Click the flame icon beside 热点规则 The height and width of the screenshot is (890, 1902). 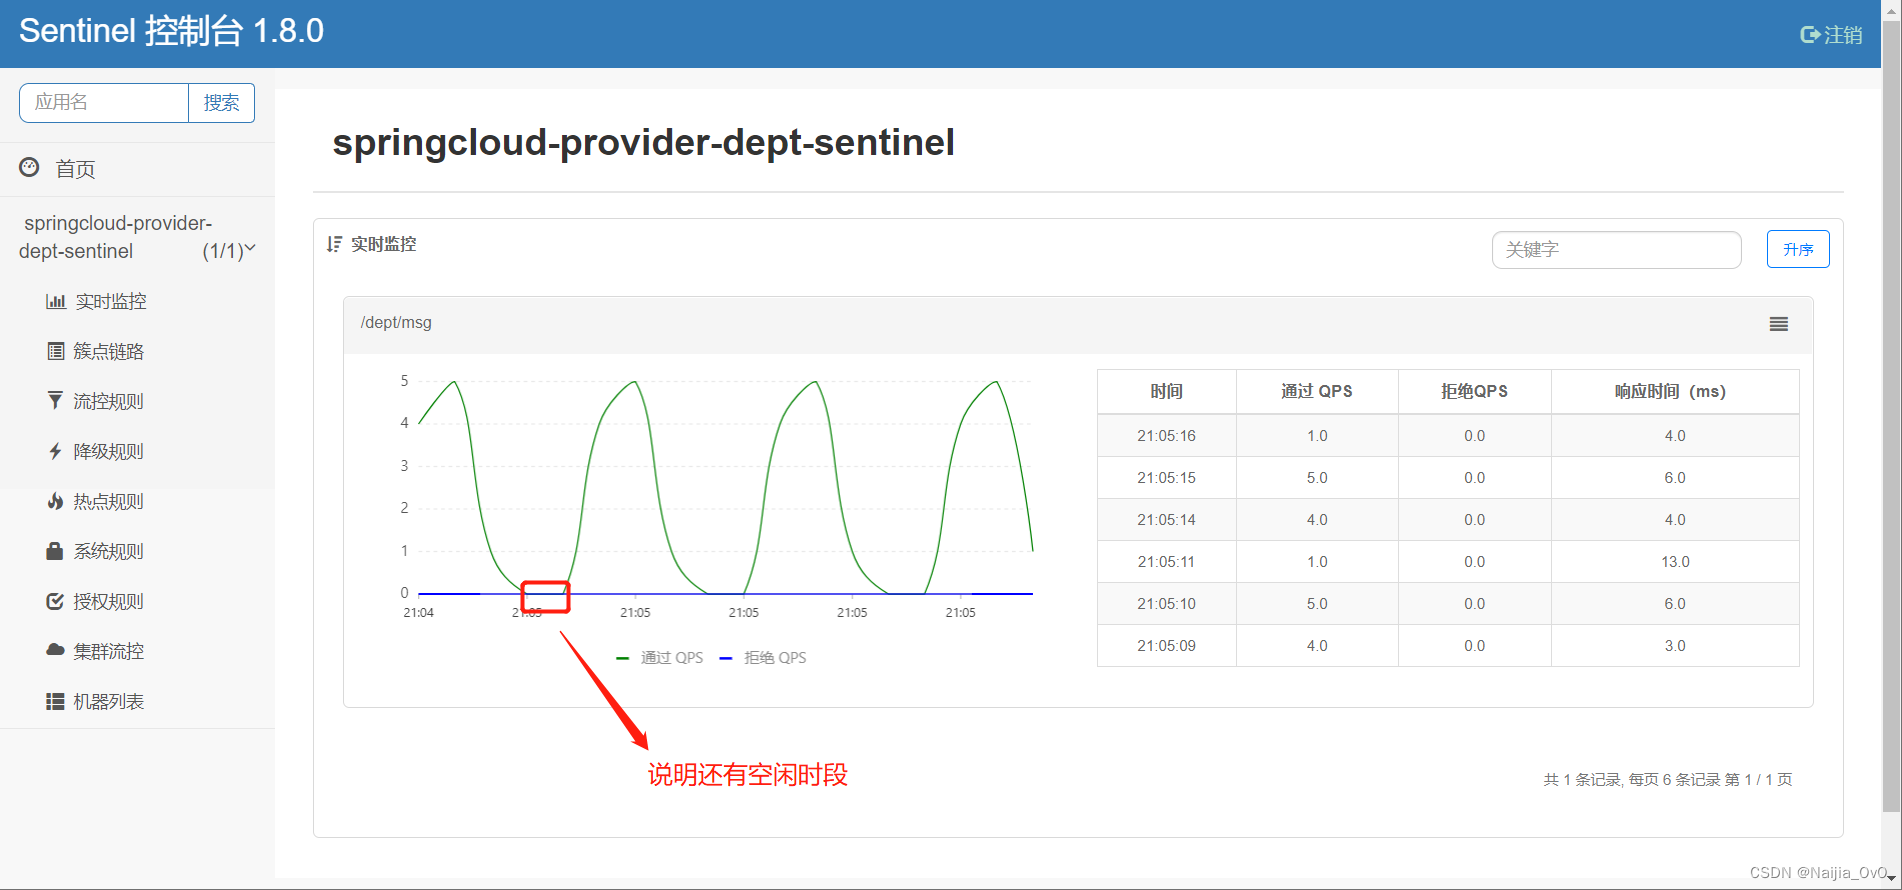[55, 501]
